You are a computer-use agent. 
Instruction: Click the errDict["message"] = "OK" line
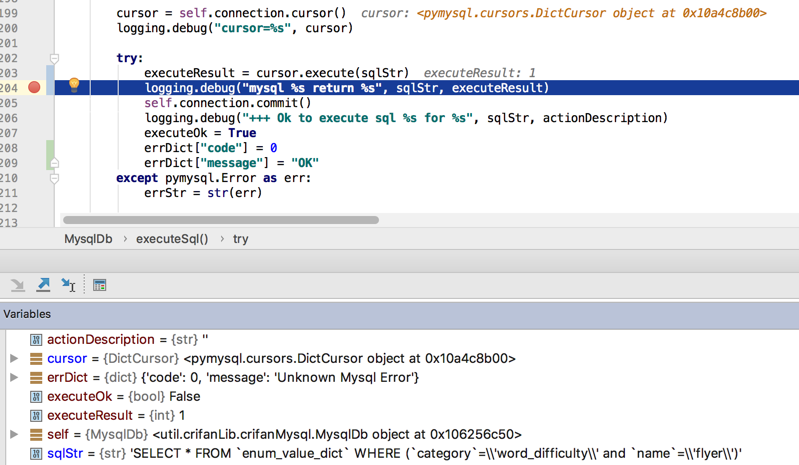pos(231,163)
